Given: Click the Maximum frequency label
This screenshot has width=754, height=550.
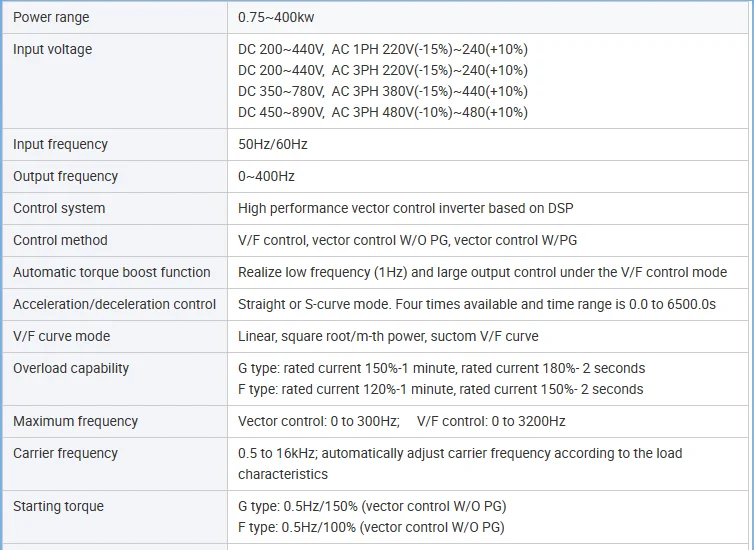Looking at the screenshot, I should pyautogui.click(x=73, y=421).
